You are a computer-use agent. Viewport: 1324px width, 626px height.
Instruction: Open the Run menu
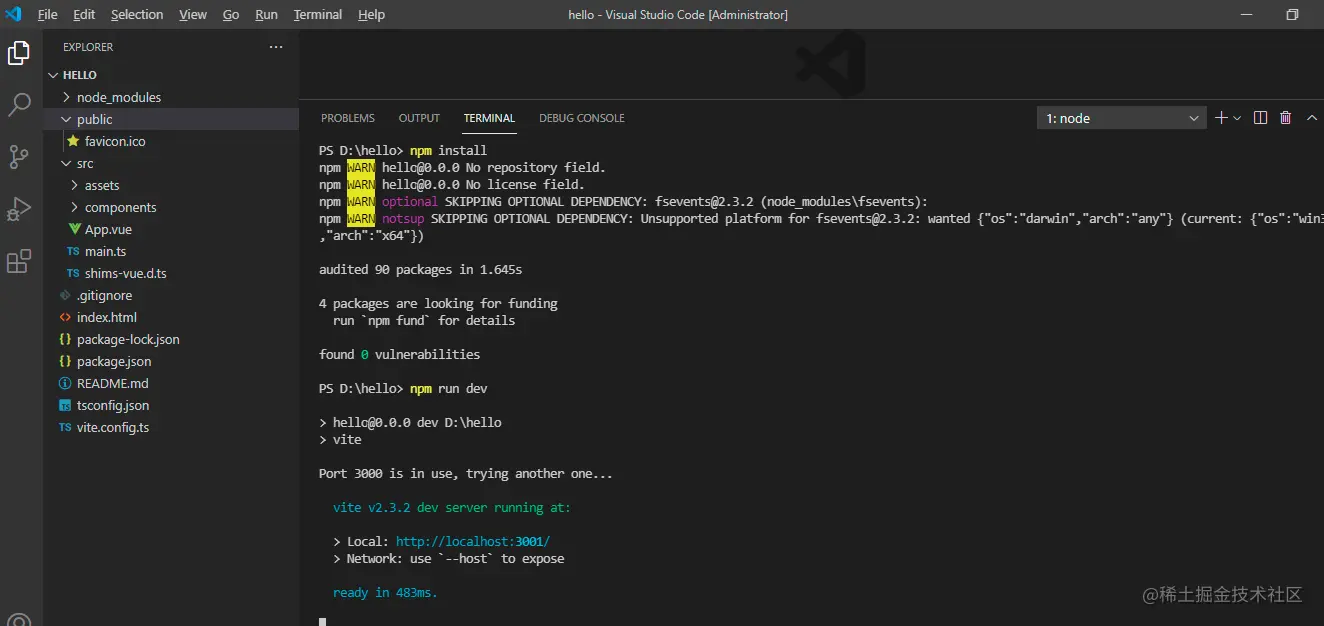(x=266, y=14)
